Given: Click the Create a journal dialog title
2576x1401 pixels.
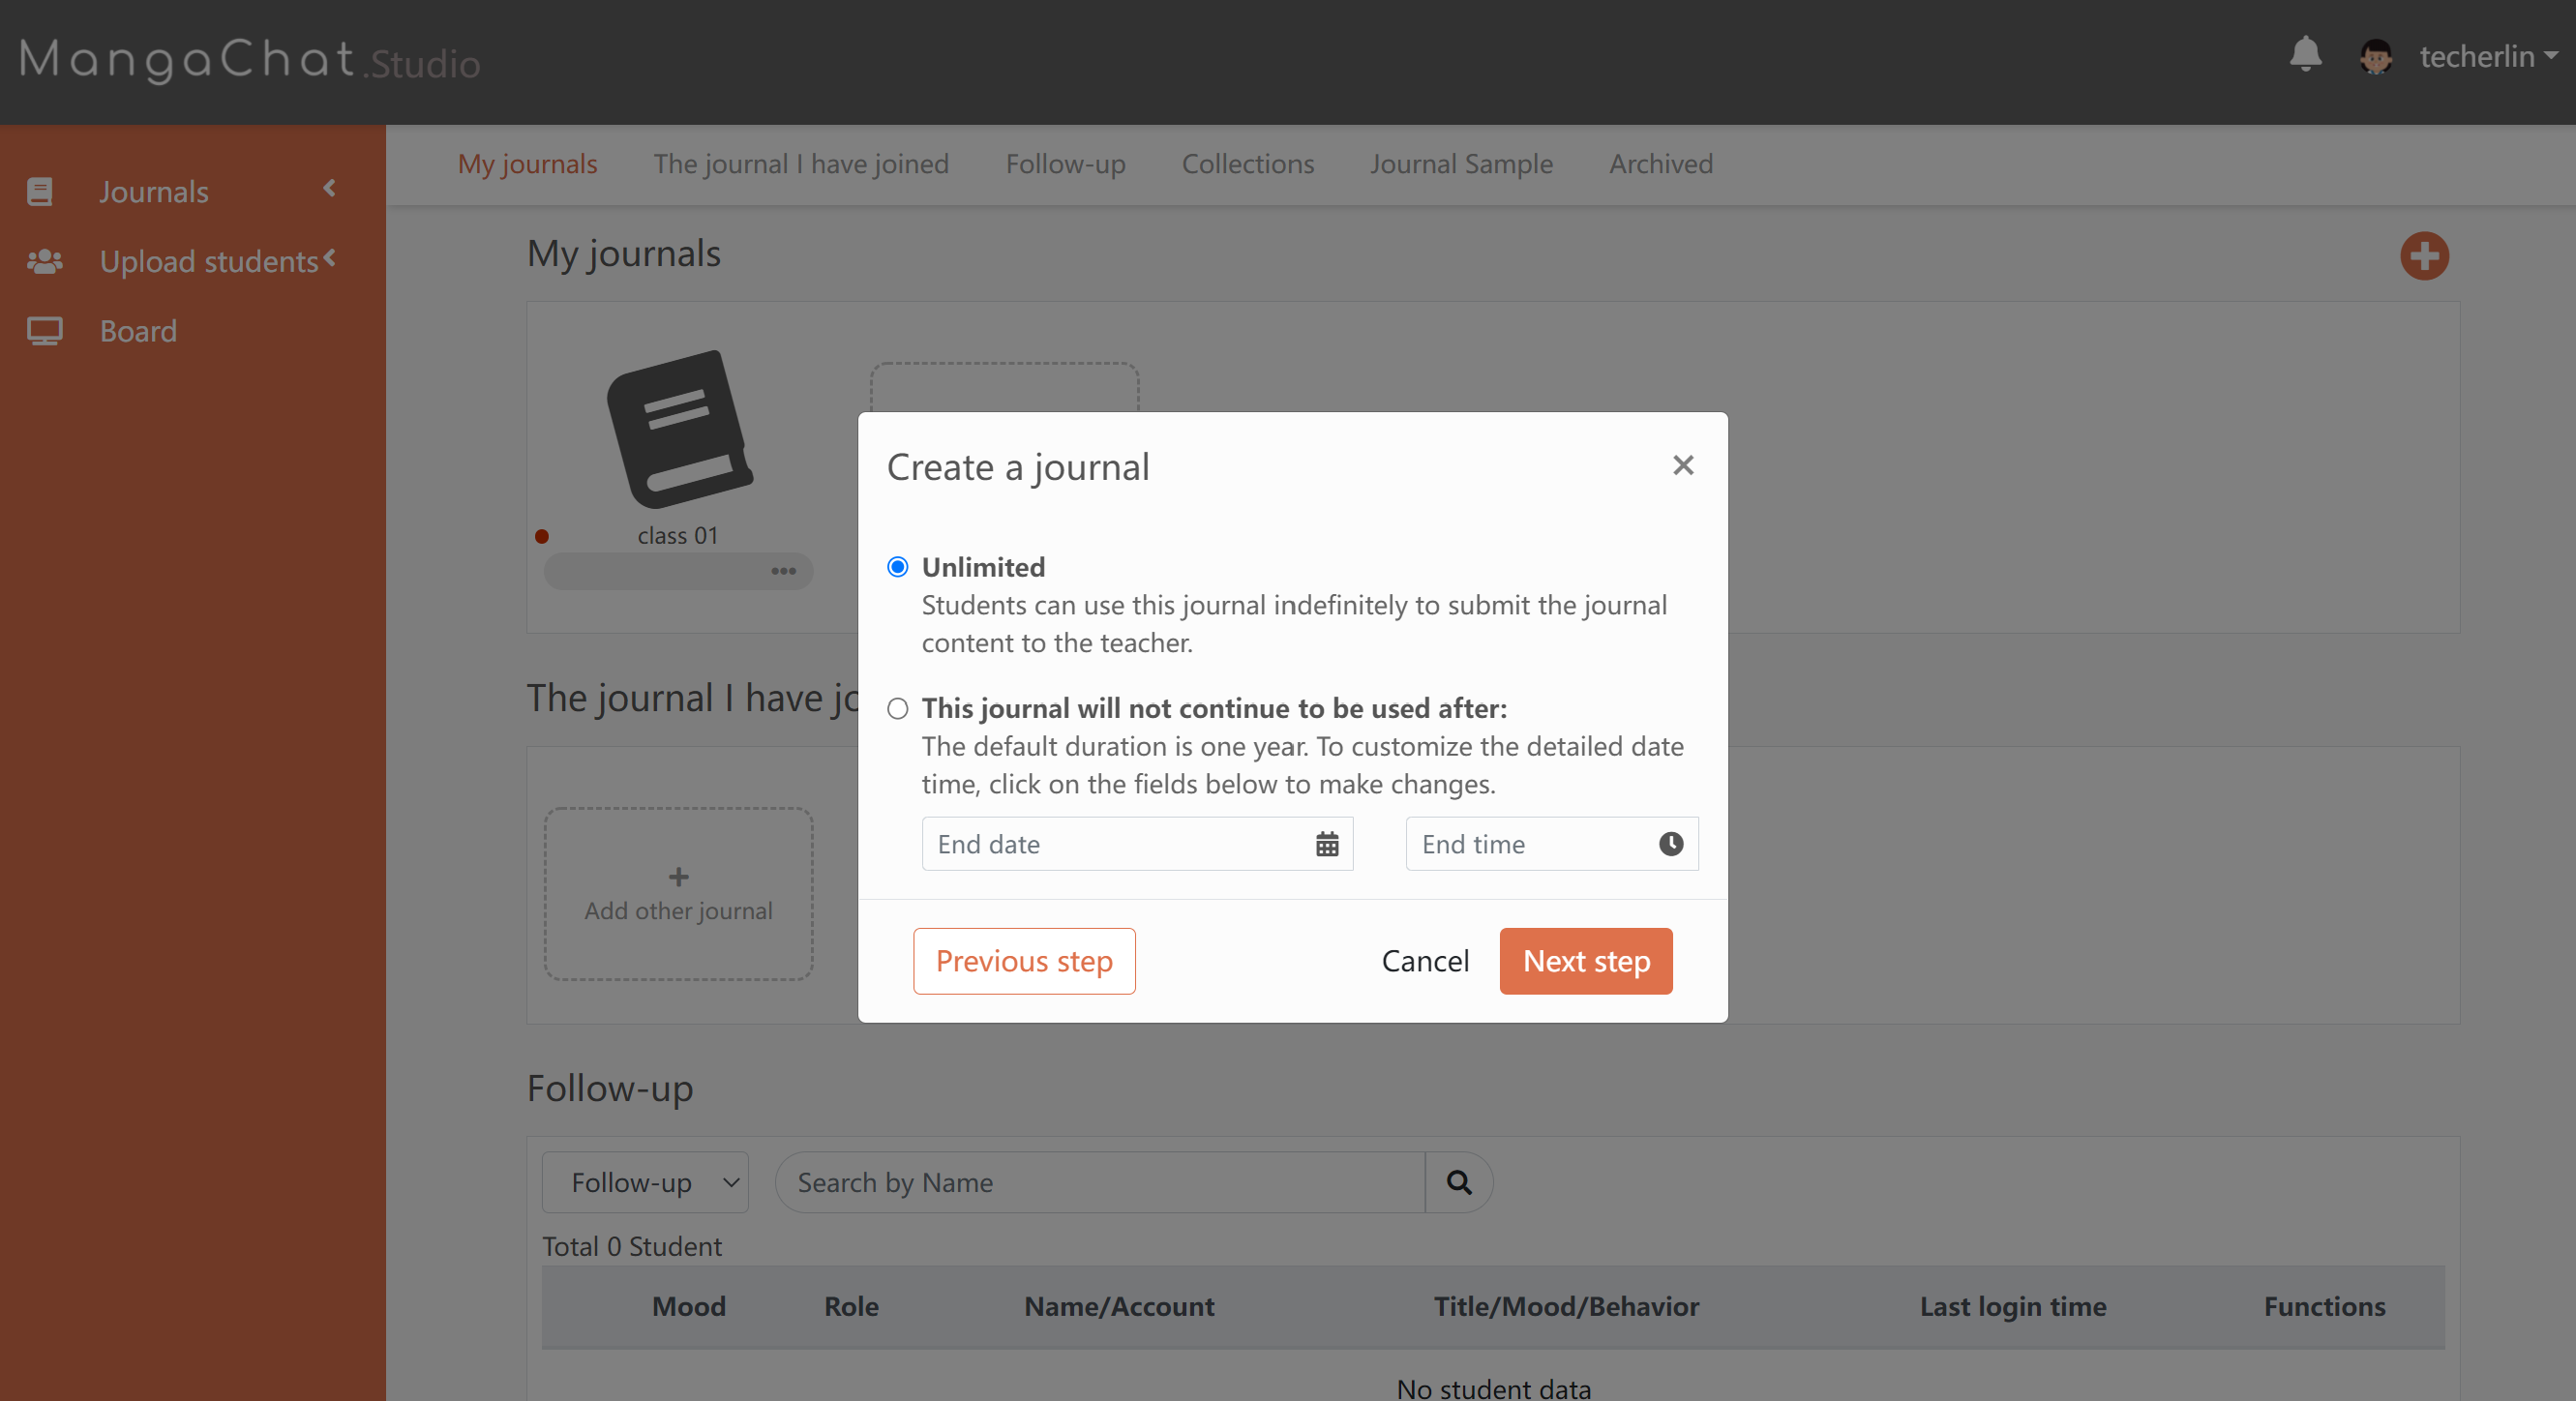Looking at the screenshot, I should click(x=1018, y=467).
